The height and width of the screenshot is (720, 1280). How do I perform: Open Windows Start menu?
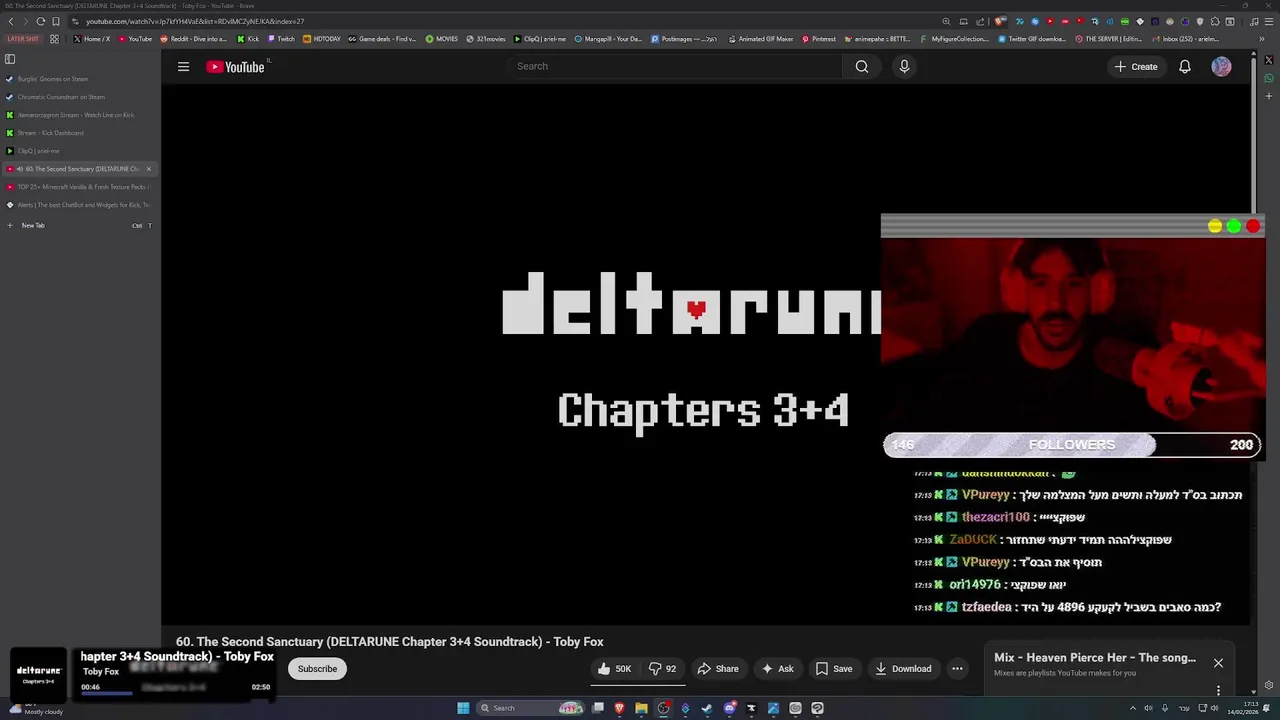pos(463,708)
